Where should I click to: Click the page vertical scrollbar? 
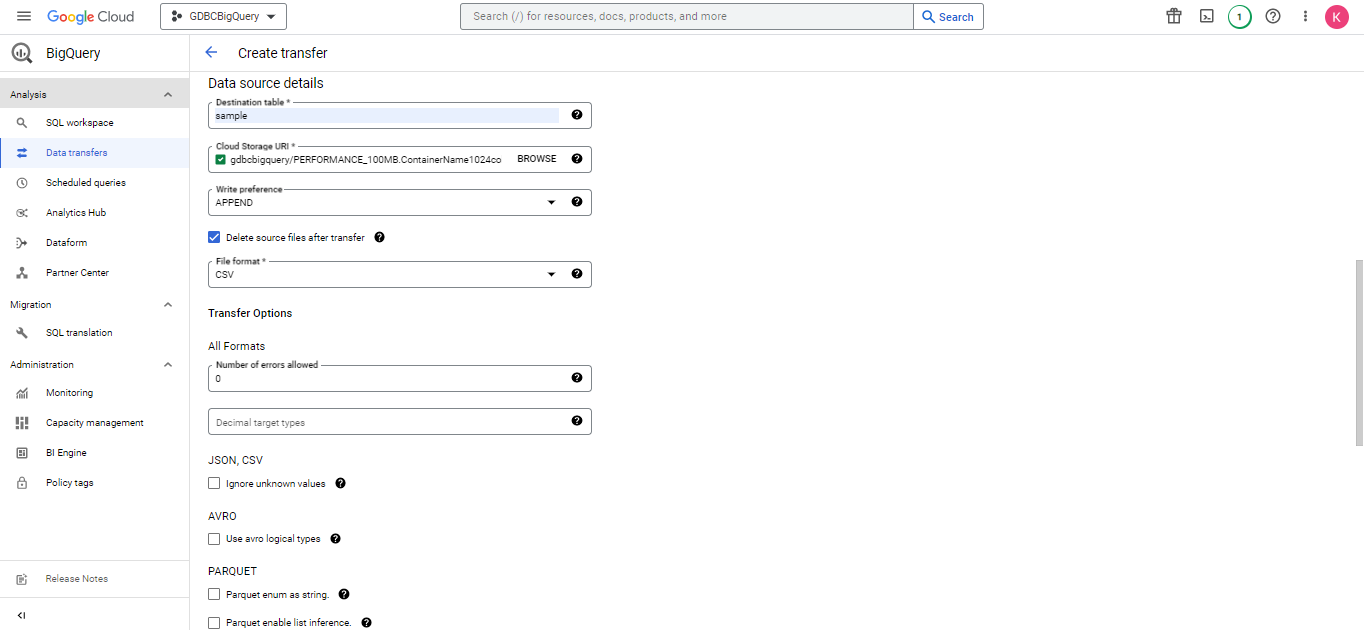(x=1357, y=350)
